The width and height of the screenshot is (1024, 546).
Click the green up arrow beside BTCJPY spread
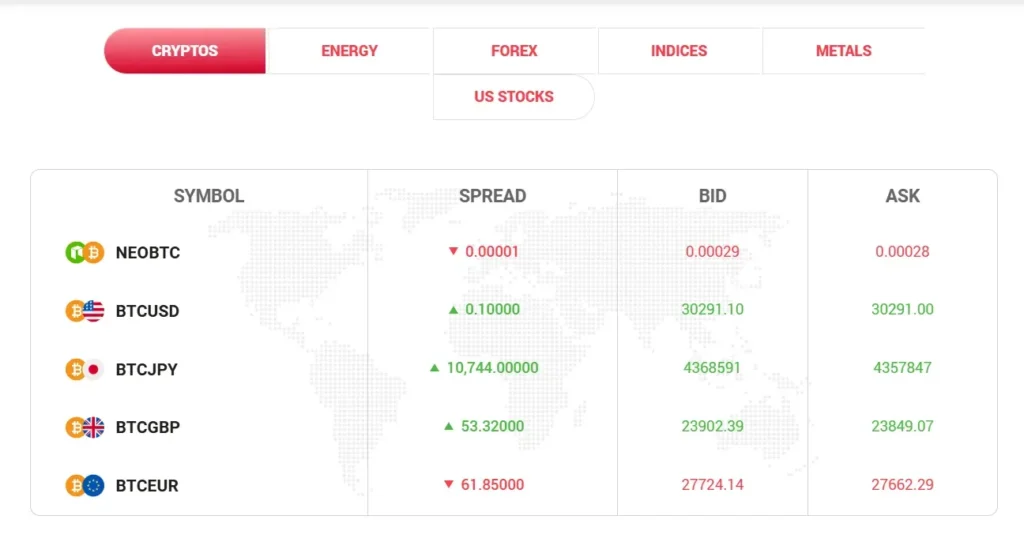(x=434, y=368)
